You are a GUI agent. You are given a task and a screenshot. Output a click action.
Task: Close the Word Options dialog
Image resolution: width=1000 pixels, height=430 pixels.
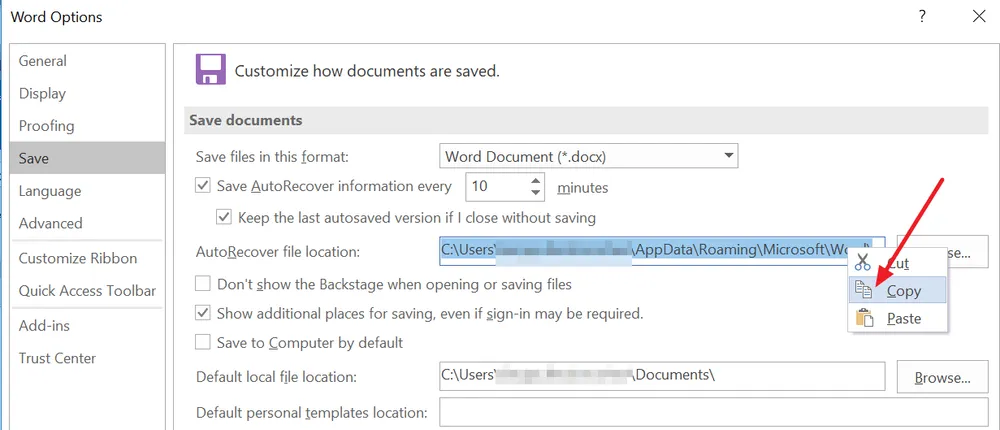click(x=979, y=17)
